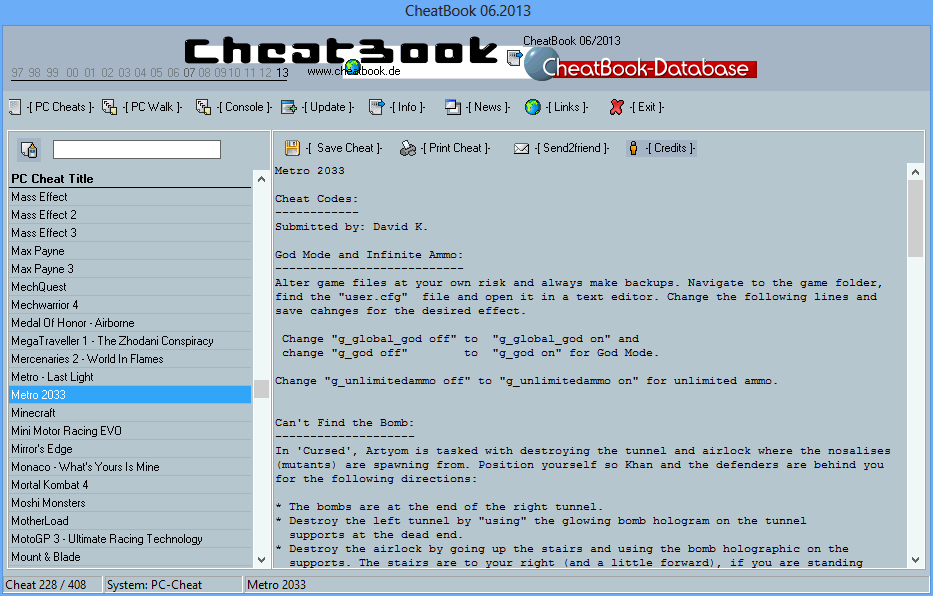Click the Links globe icon

point(533,107)
